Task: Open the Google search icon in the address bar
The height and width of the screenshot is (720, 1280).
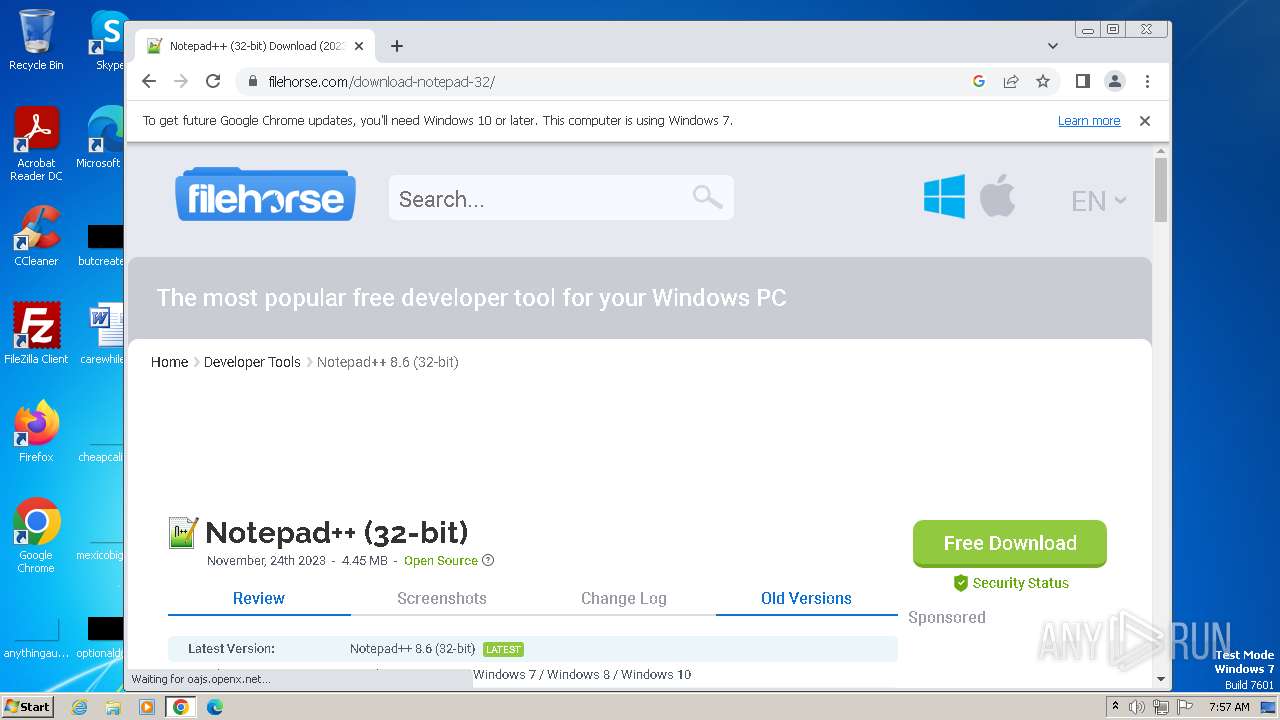Action: [979, 81]
